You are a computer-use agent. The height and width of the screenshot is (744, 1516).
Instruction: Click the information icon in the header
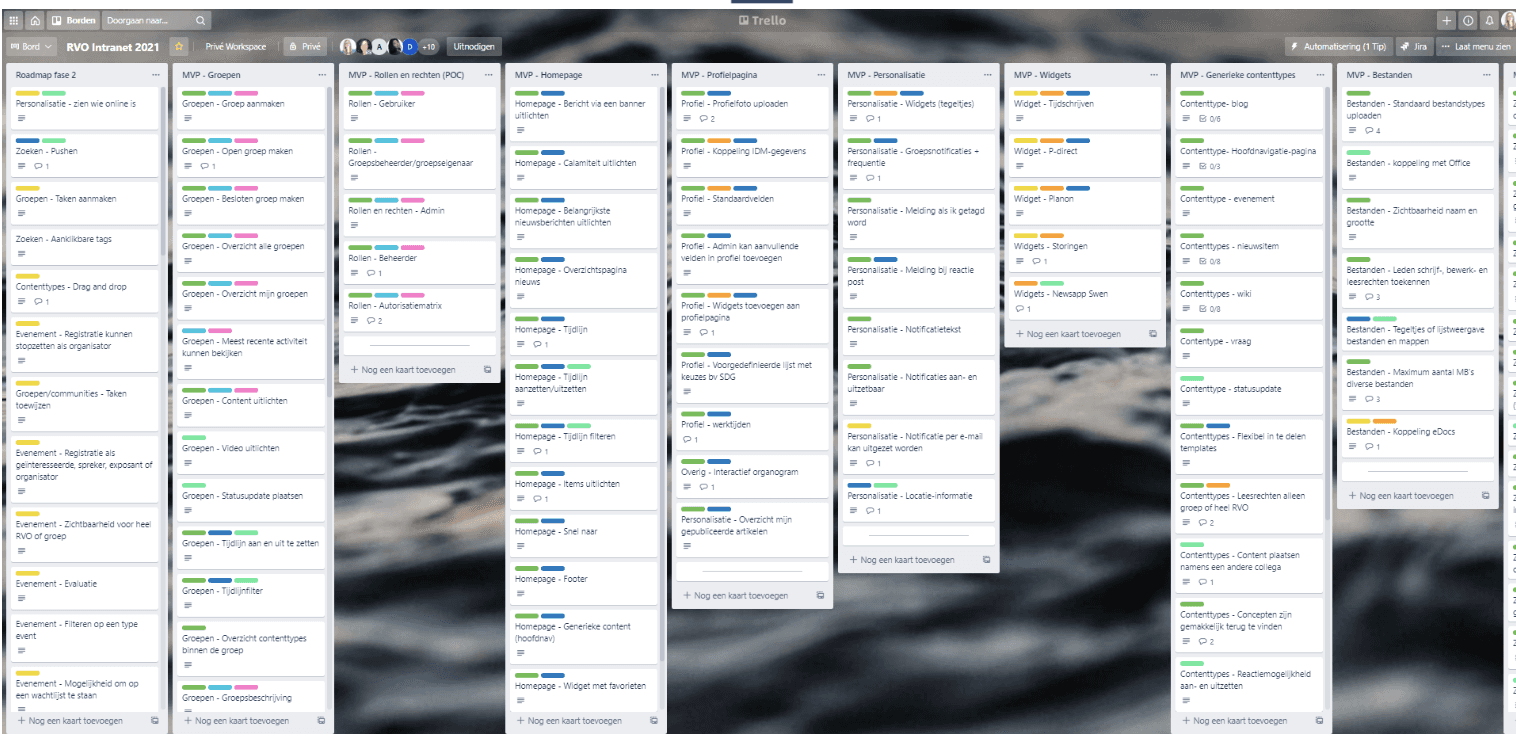click(1468, 20)
